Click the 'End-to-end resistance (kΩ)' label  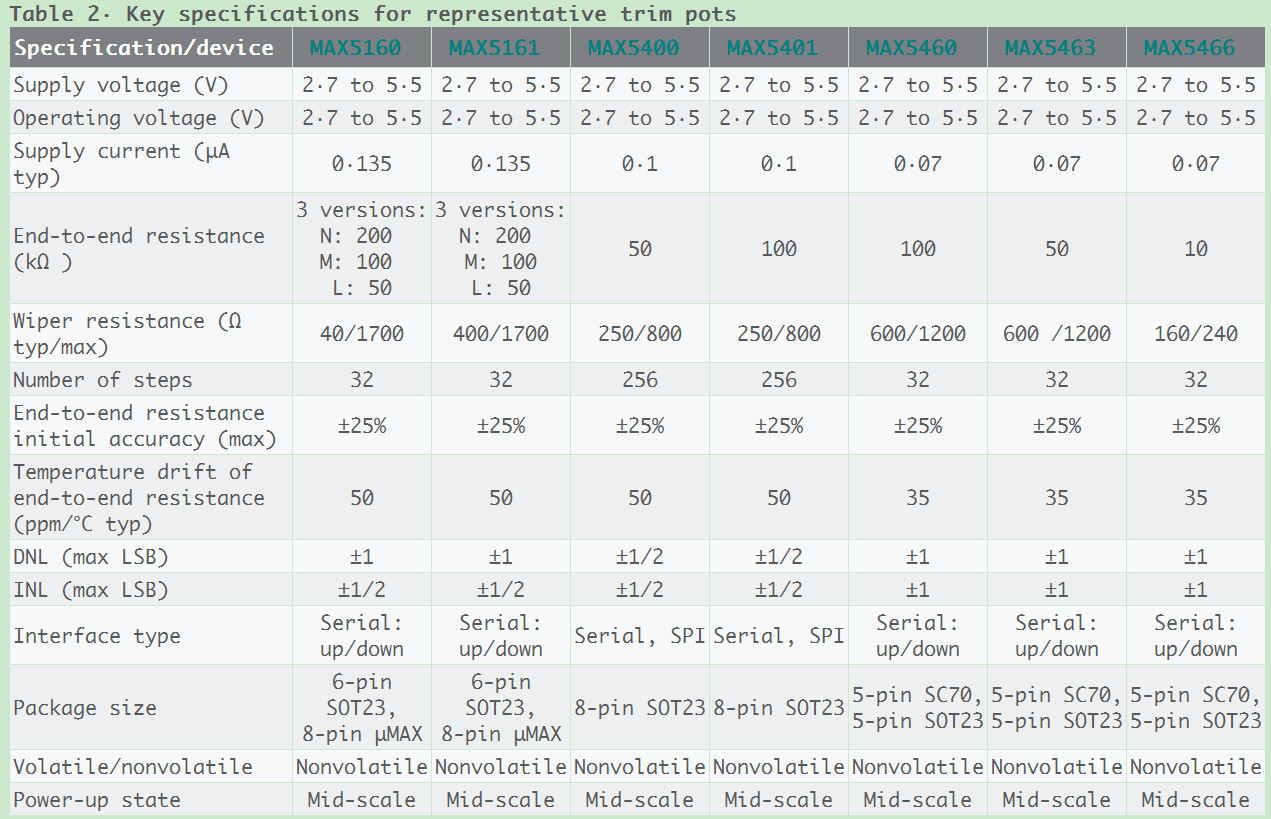[139, 249]
